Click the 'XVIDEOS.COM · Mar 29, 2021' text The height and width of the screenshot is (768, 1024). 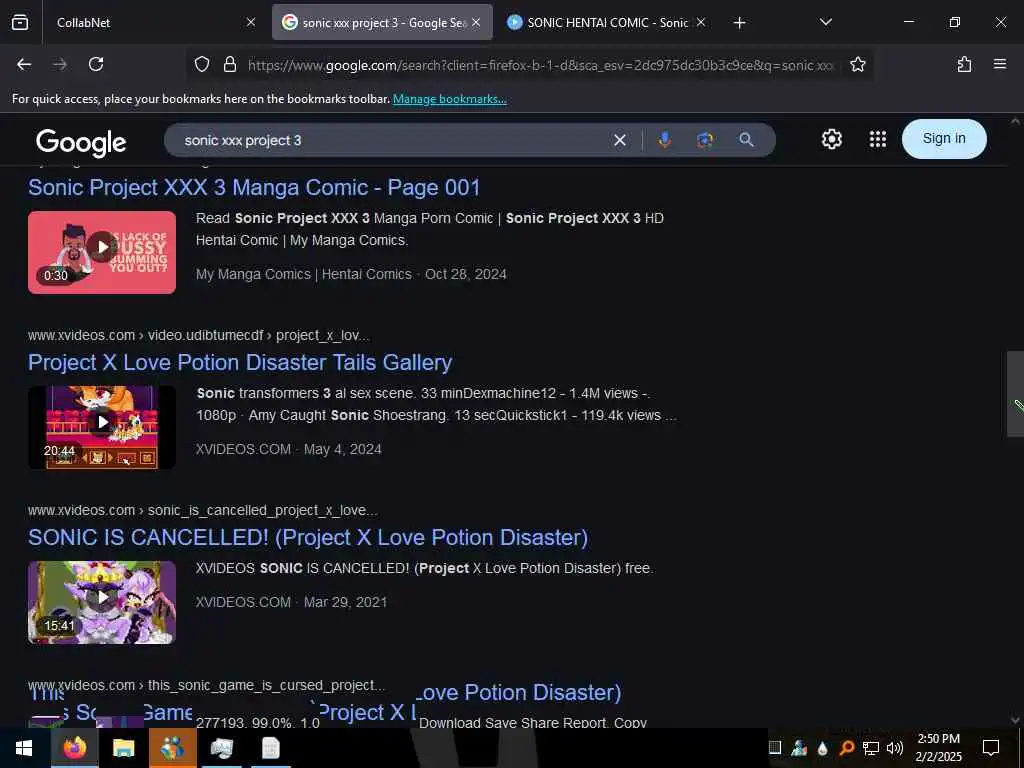[x=291, y=602]
